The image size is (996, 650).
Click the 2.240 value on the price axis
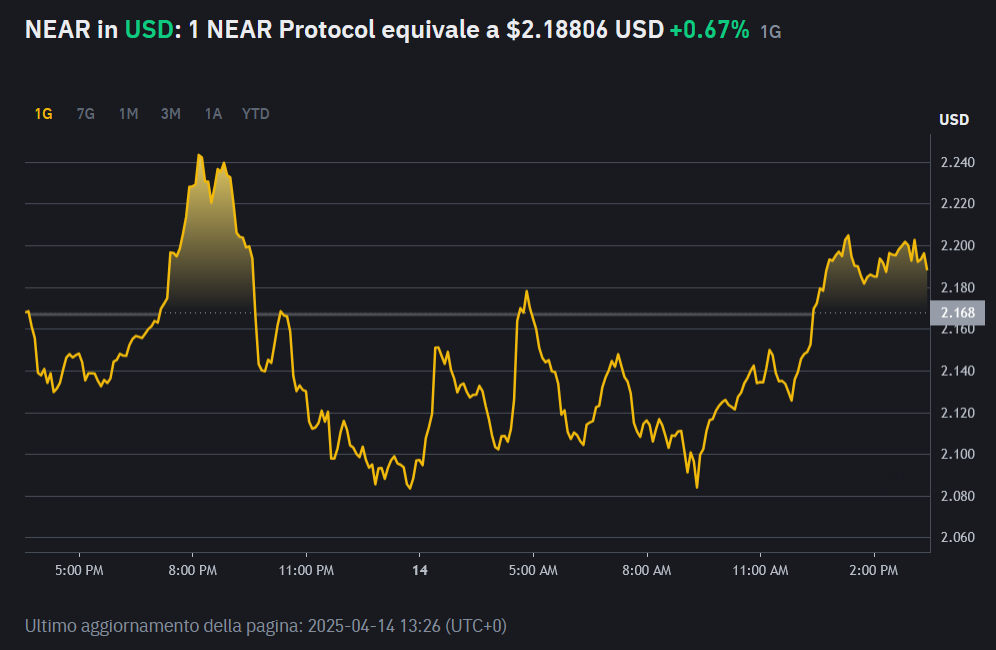tap(957, 163)
